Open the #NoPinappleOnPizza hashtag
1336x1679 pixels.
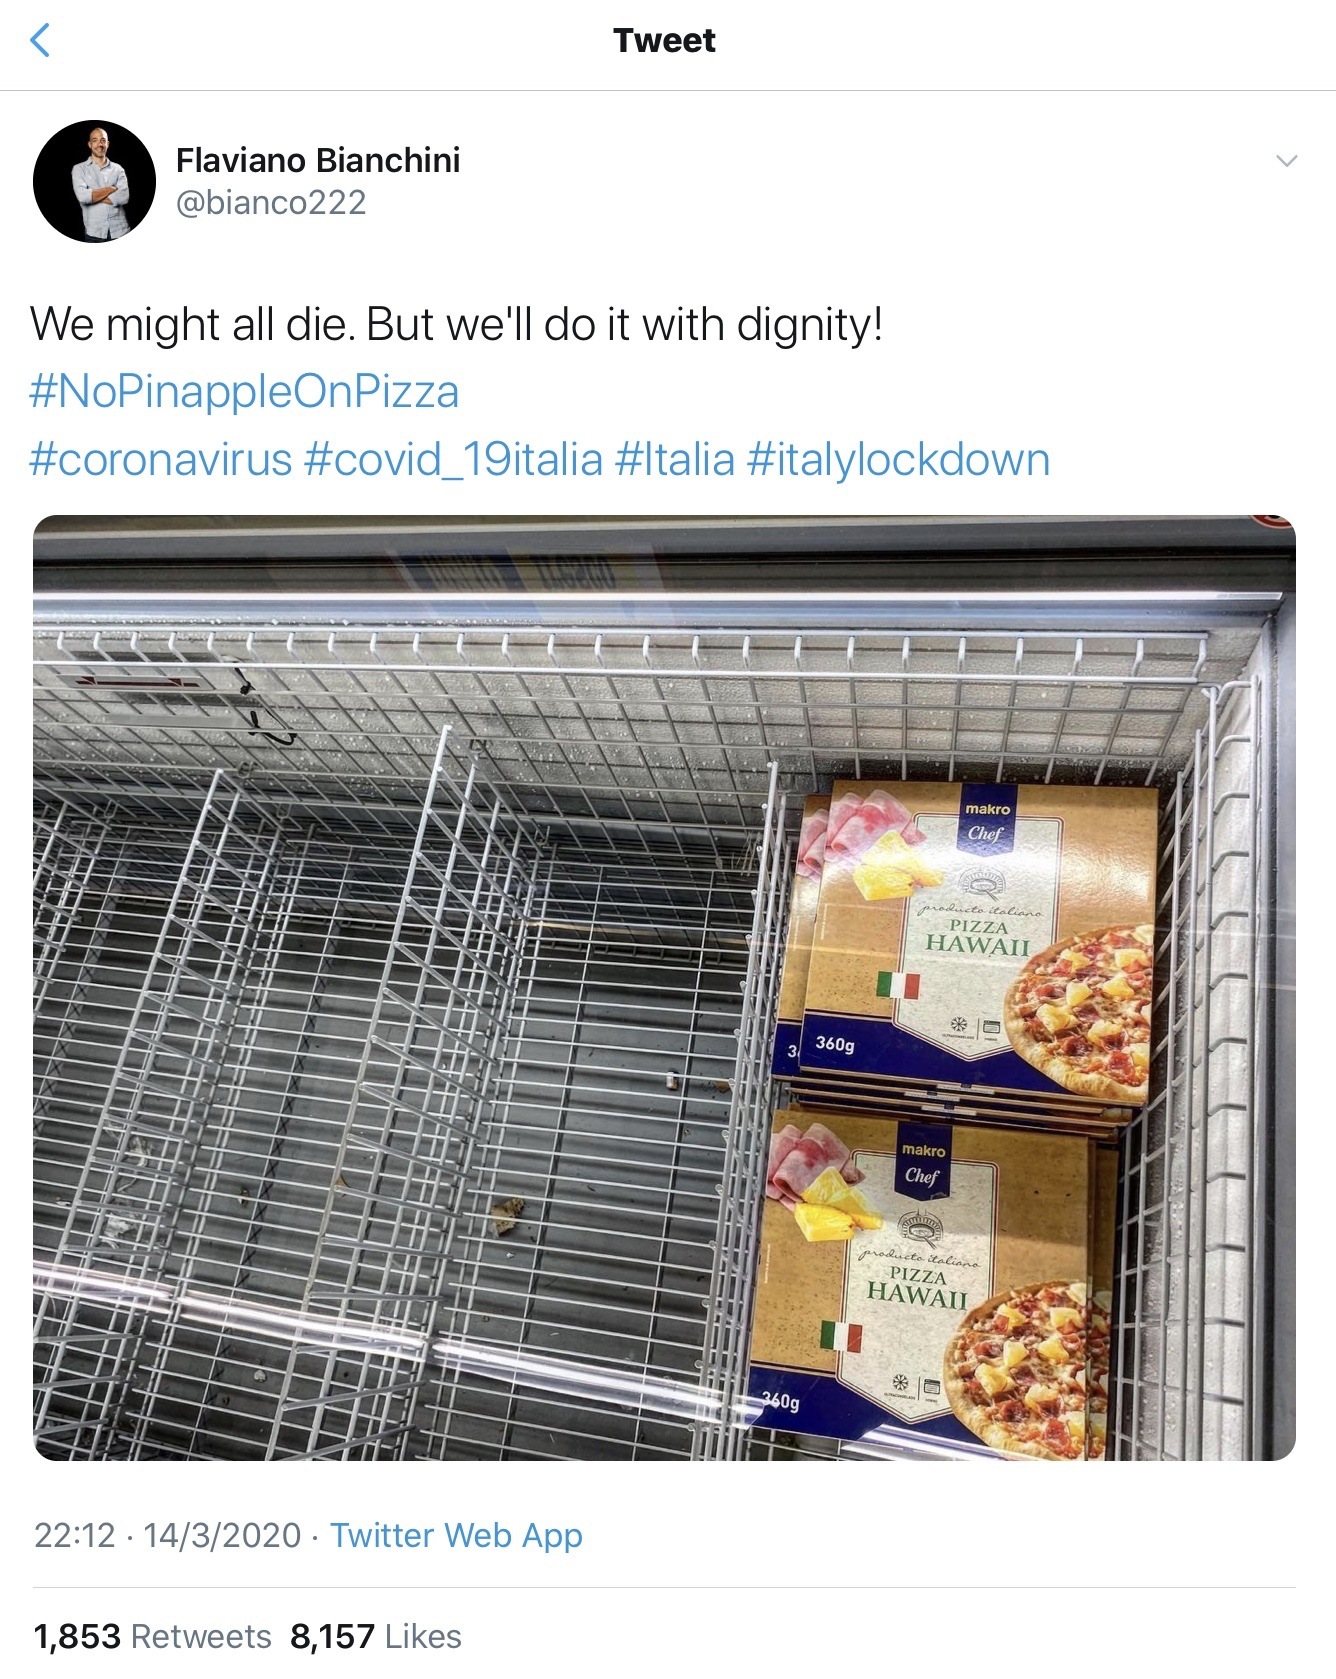(244, 392)
